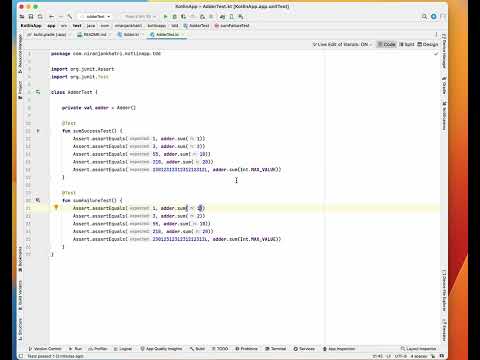The width and height of the screenshot is (480, 360).
Task: Click the Sync/reload toolbar icon
Action: pyautogui.click(x=40, y=16)
